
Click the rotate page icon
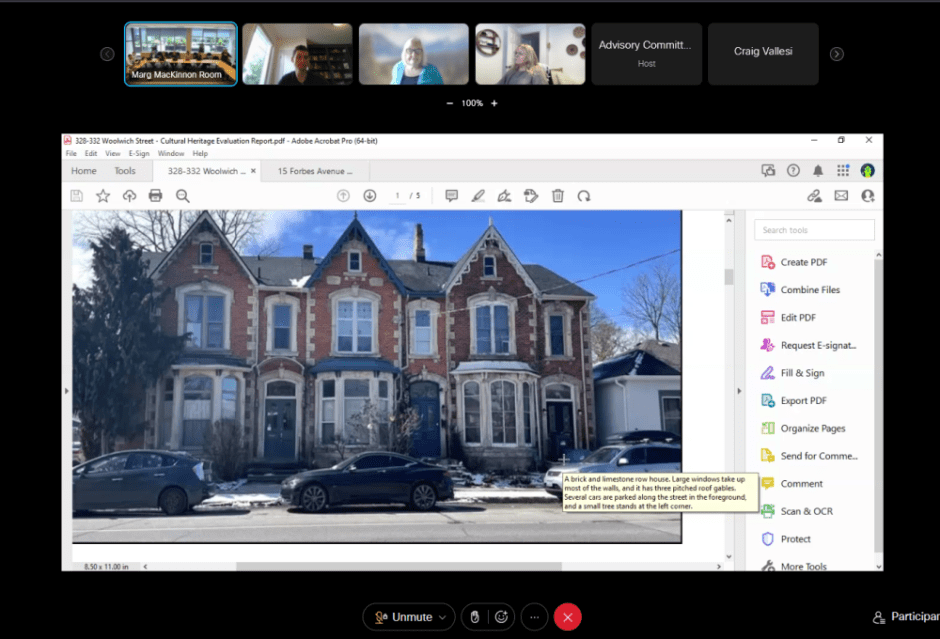[x=584, y=196]
